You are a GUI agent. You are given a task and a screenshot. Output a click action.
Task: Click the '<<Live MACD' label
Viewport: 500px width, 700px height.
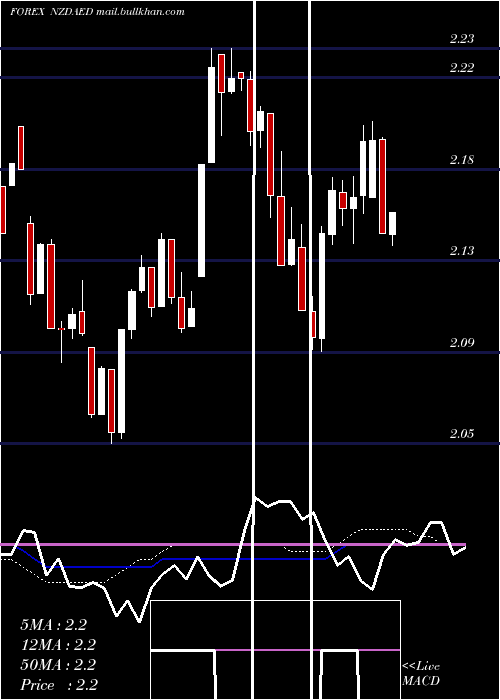click(x=421, y=673)
